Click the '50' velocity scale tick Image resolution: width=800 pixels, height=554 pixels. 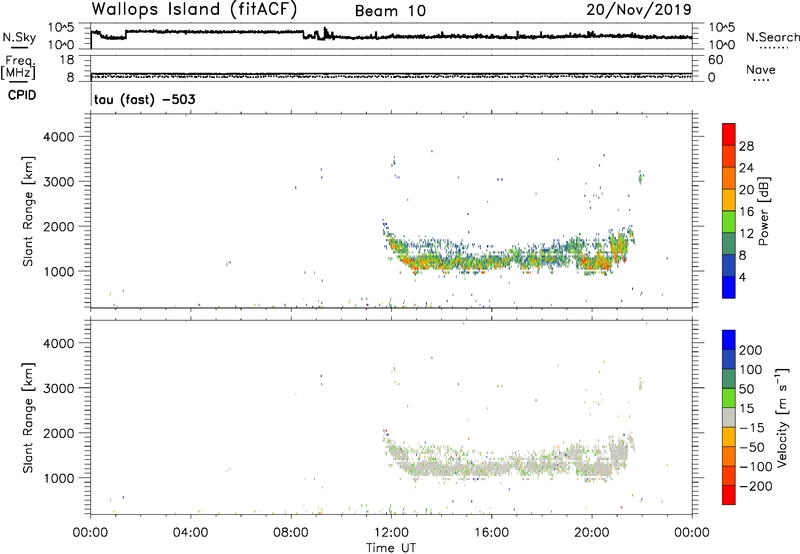tap(746, 389)
